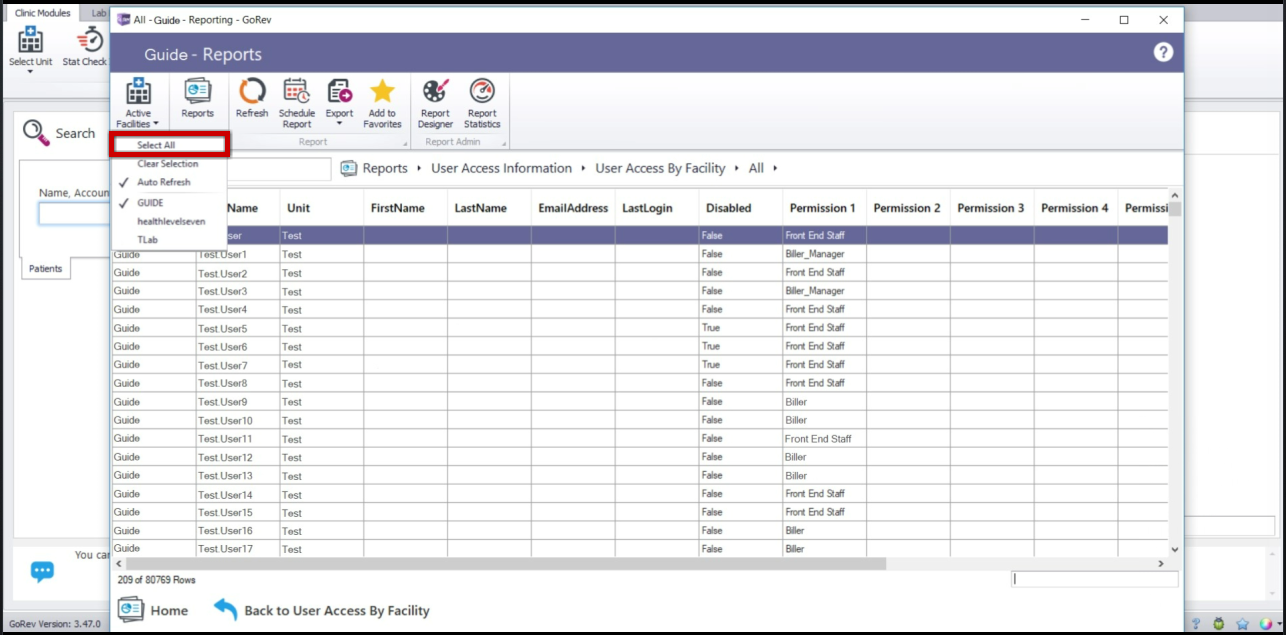Expand the arrow after the Reports breadcrumb
Viewport: 1286px width, 635px height.
419,168
